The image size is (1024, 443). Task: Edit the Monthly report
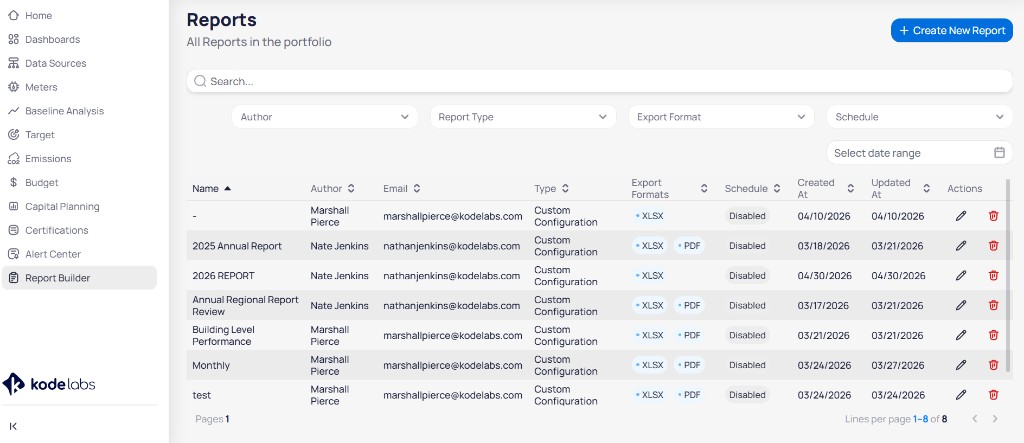961,365
